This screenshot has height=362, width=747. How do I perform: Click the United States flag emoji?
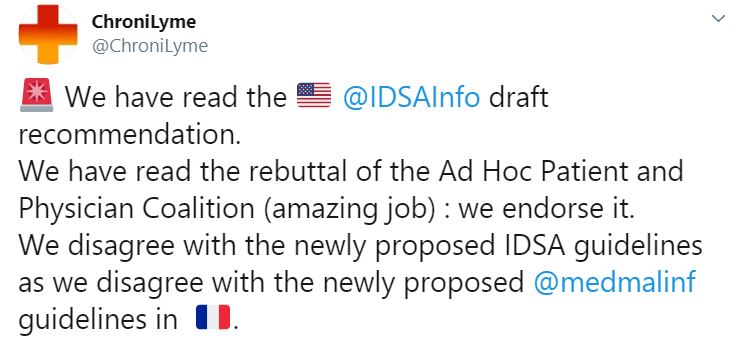tap(313, 95)
